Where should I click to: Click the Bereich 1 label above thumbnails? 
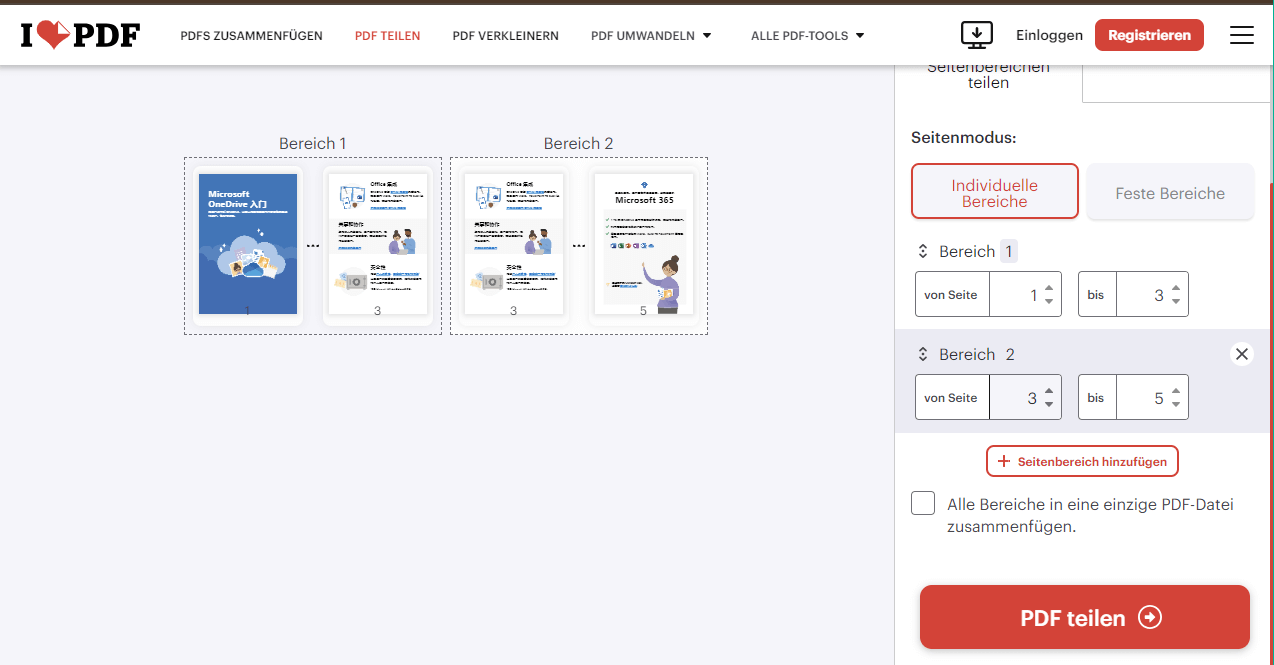click(313, 143)
